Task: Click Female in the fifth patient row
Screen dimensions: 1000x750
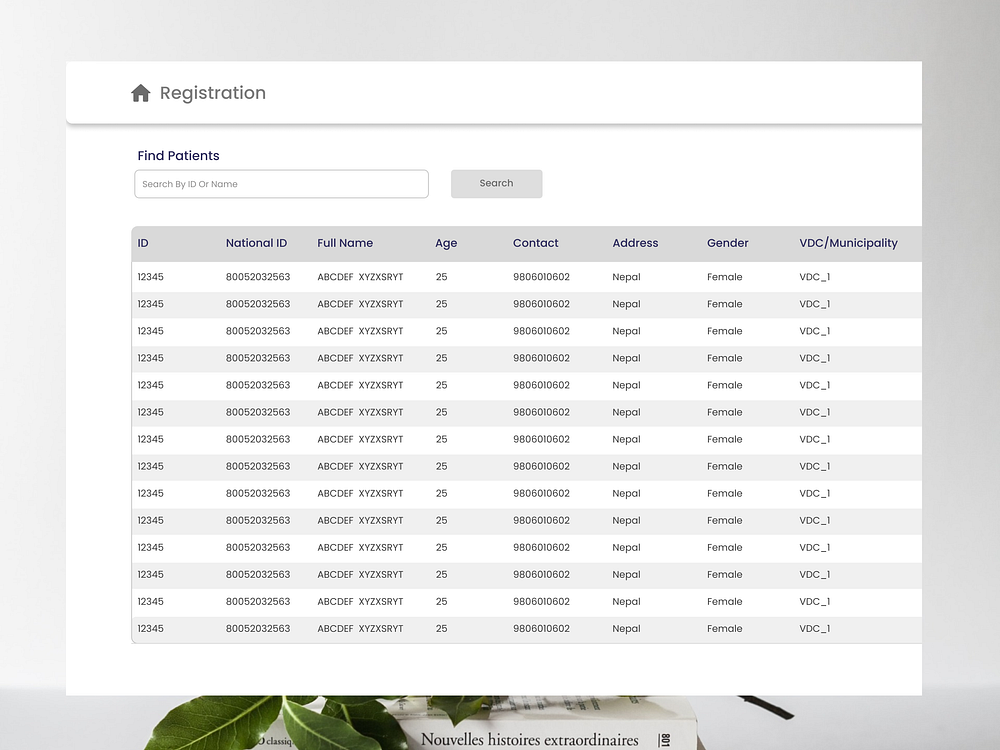Action: tap(724, 385)
